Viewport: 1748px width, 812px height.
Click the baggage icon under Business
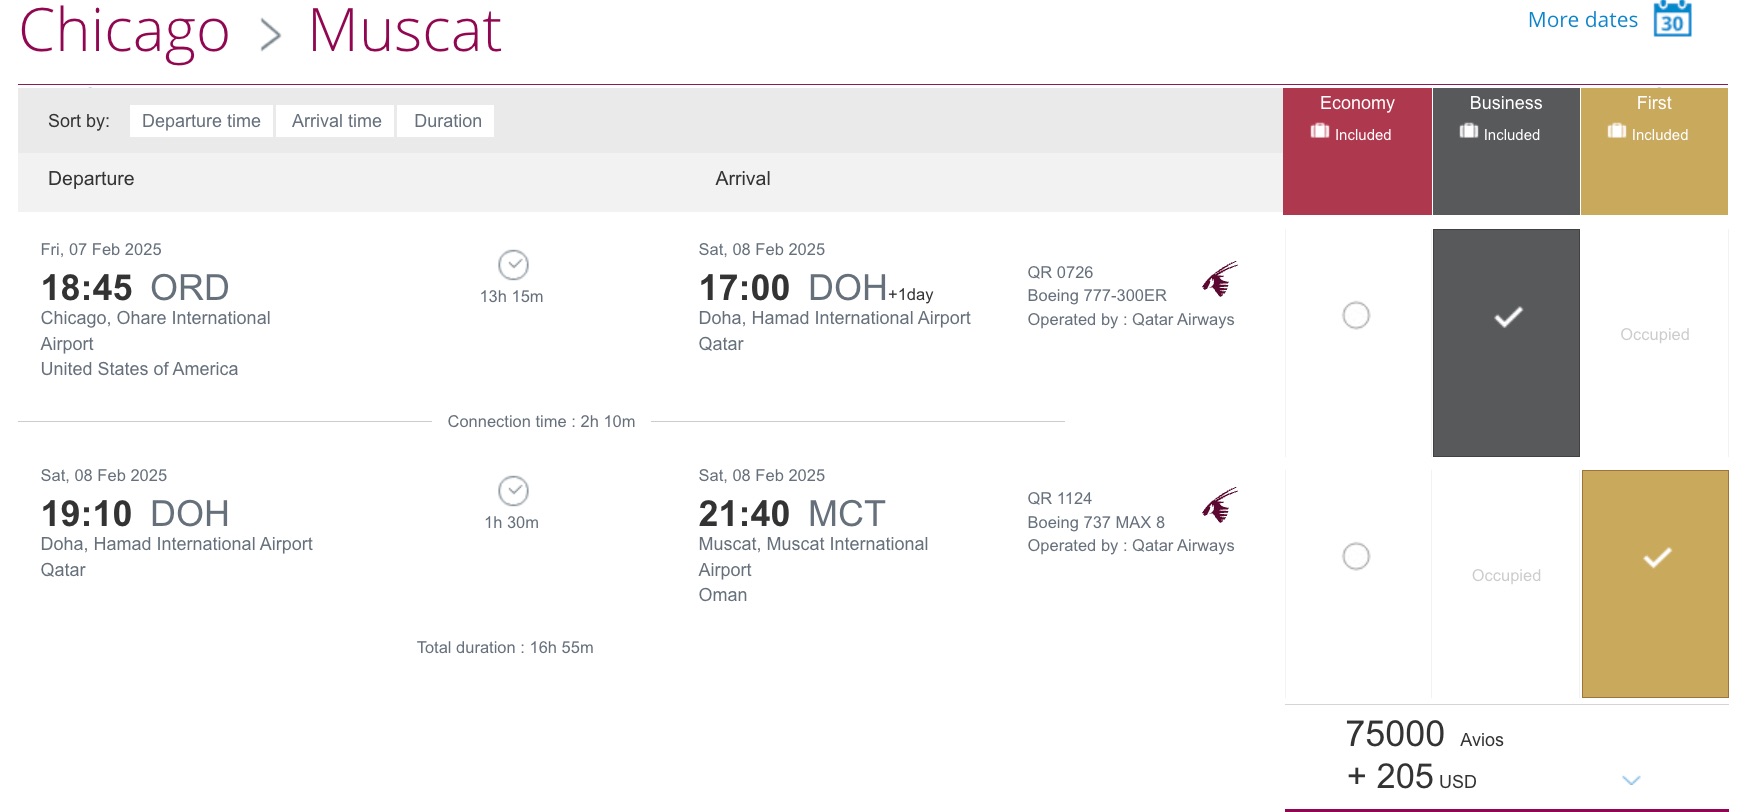pos(1468,132)
